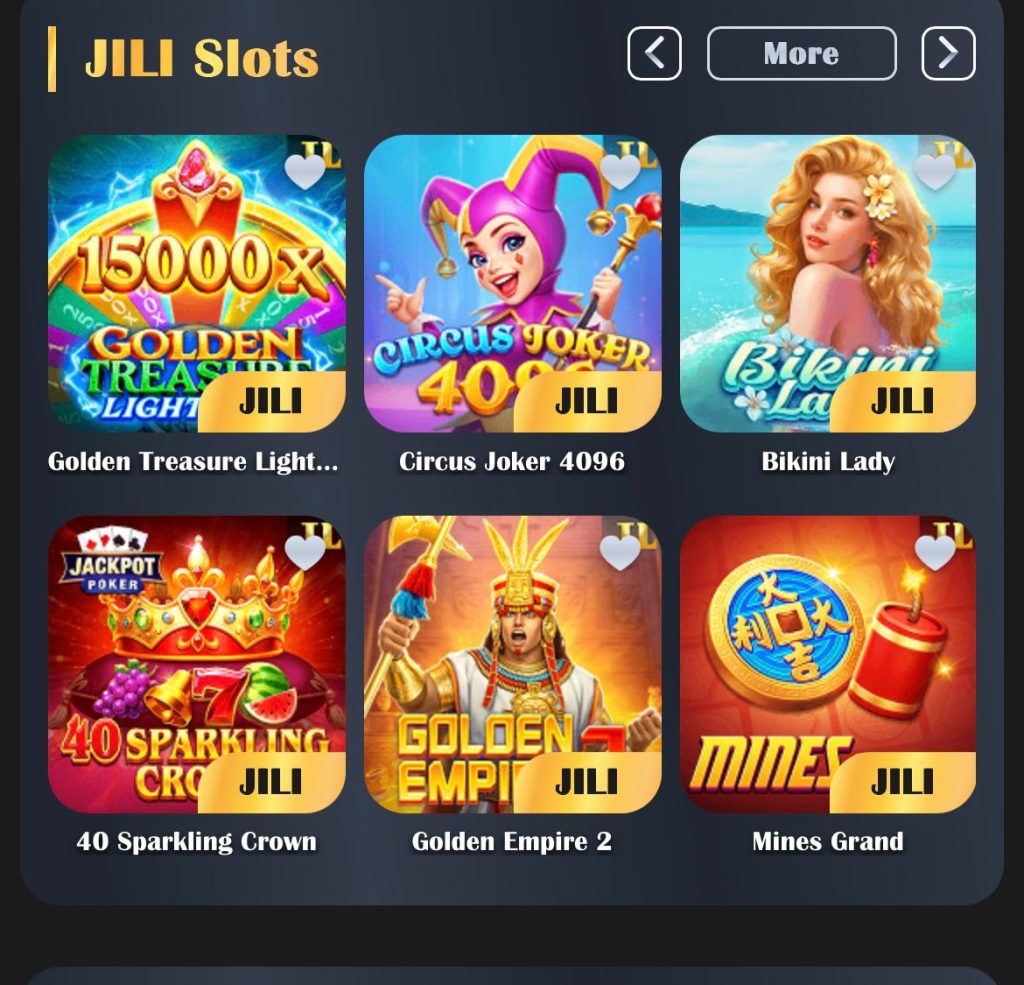The image size is (1024, 985).
Task: Favorite Golden Treasure Lightning with heart icon
Action: [305, 172]
